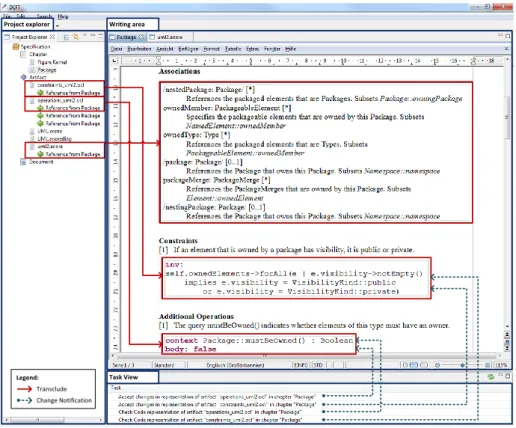516x428 pixels.
Task: Open the Fenster menu
Action: coord(272,49)
